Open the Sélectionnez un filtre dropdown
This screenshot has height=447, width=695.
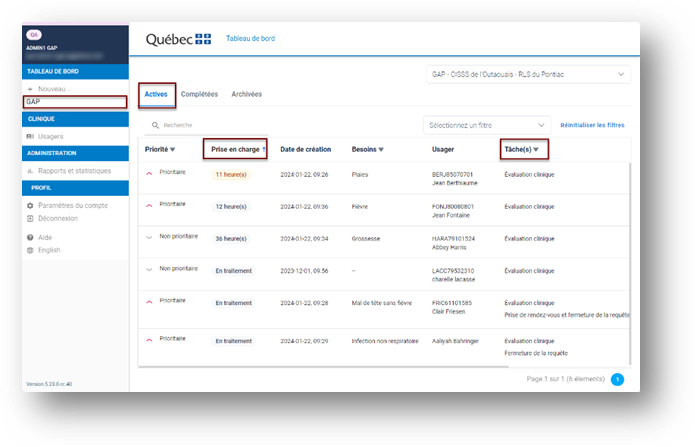[x=487, y=125]
